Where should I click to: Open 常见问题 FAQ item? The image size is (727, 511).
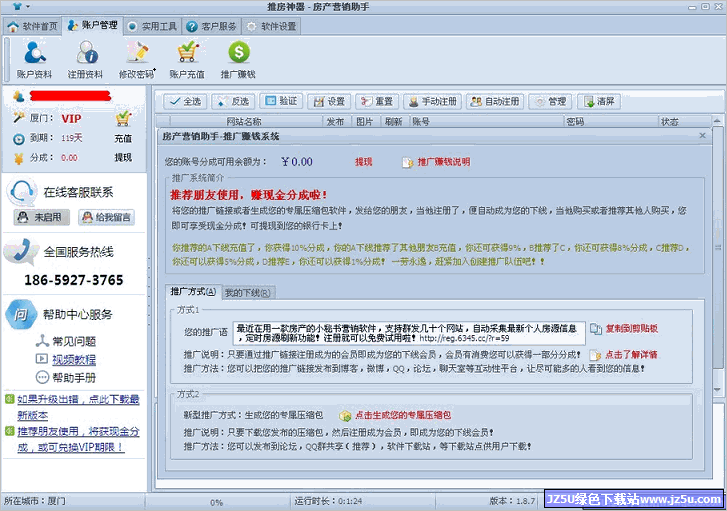click(x=73, y=341)
